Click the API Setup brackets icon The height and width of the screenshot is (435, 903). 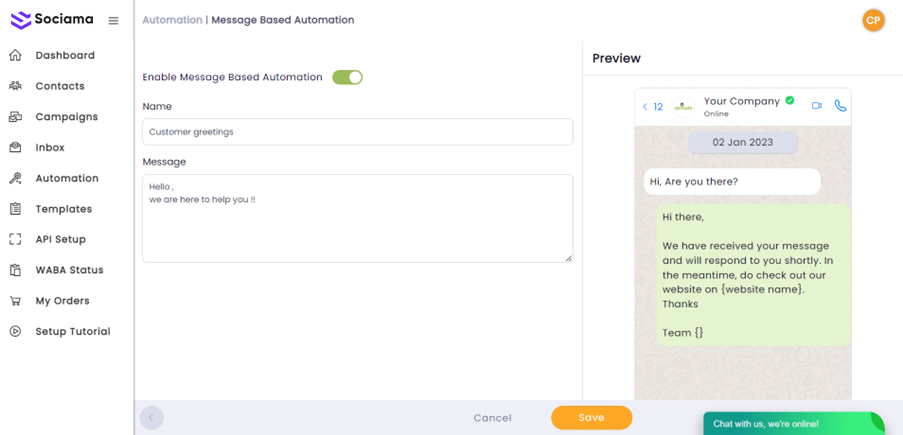(15, 240)
